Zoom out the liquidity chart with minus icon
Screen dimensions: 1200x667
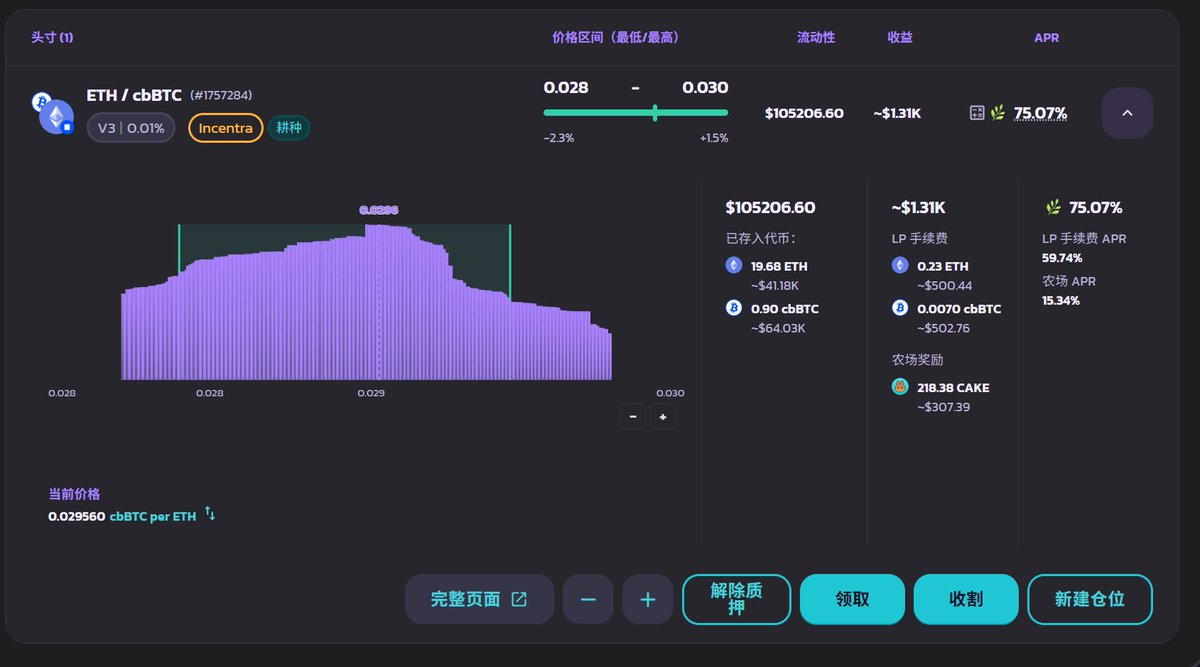pyautogui.click(x=632, y=416)
